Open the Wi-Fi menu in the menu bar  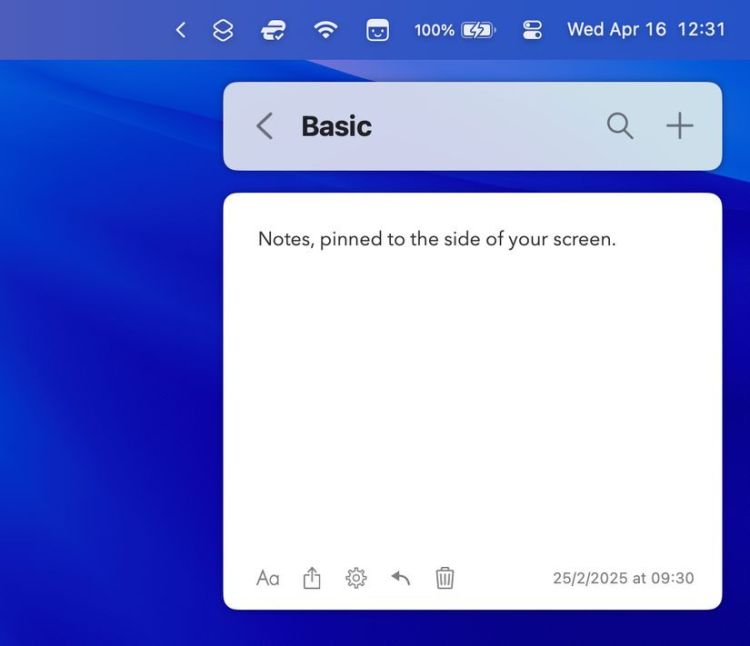[x=325, y=30]
